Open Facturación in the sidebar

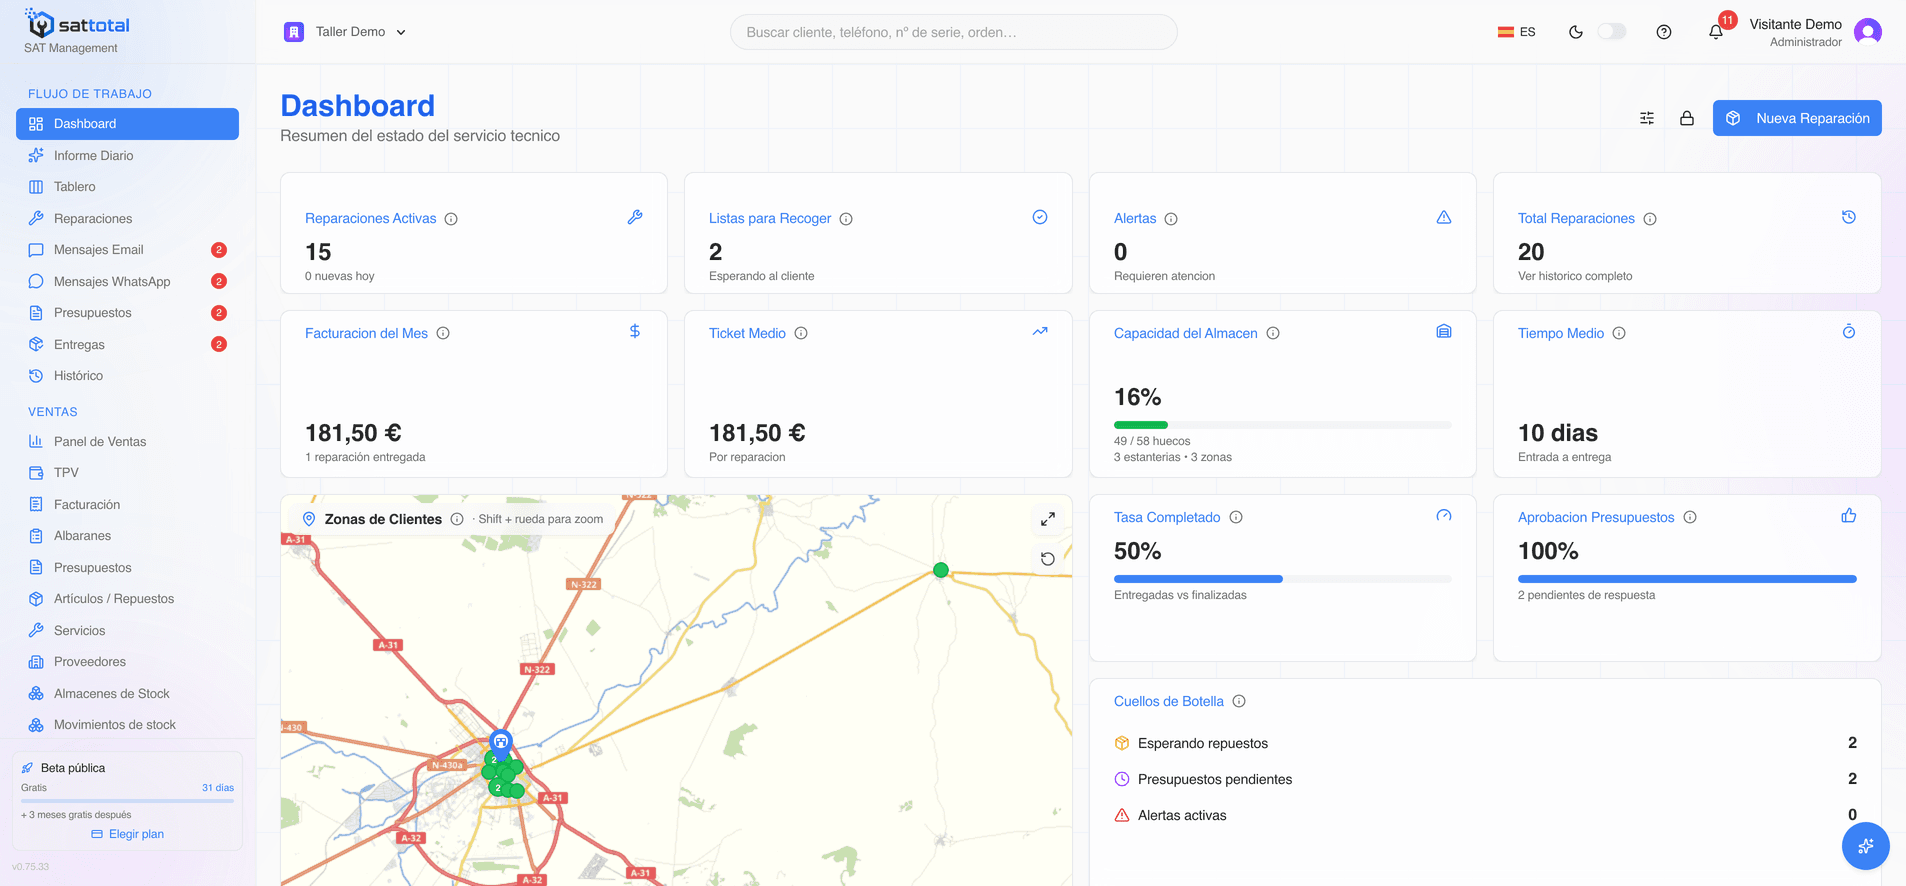click(127, 504)
